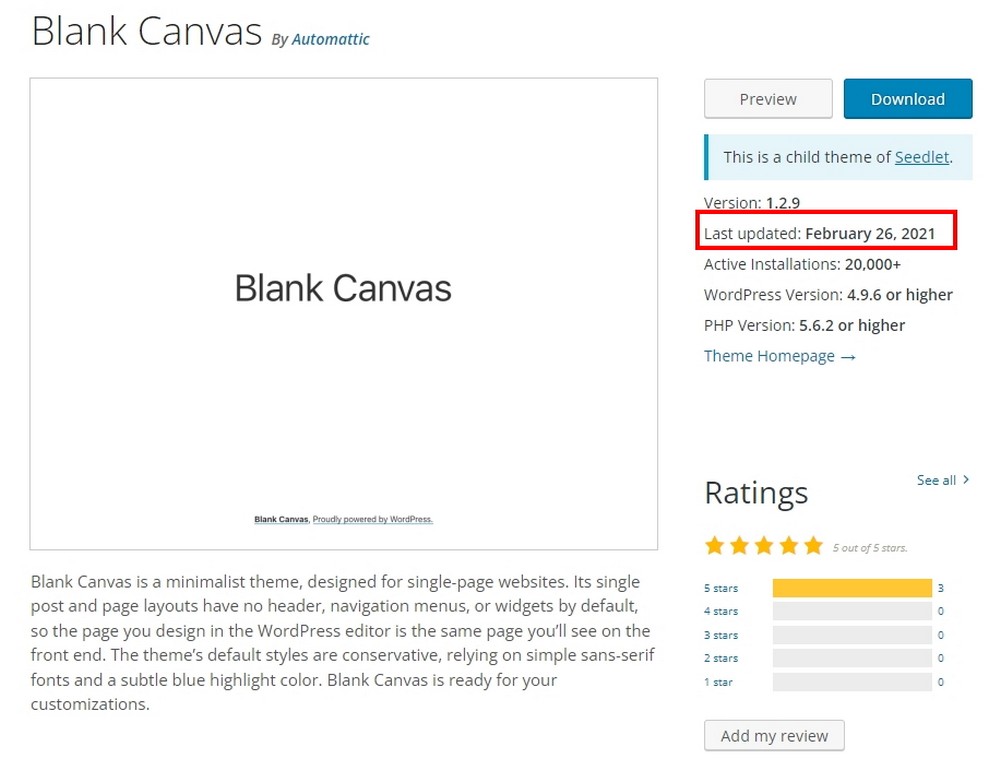Filter reviews by 4 stars

[721, 611]
